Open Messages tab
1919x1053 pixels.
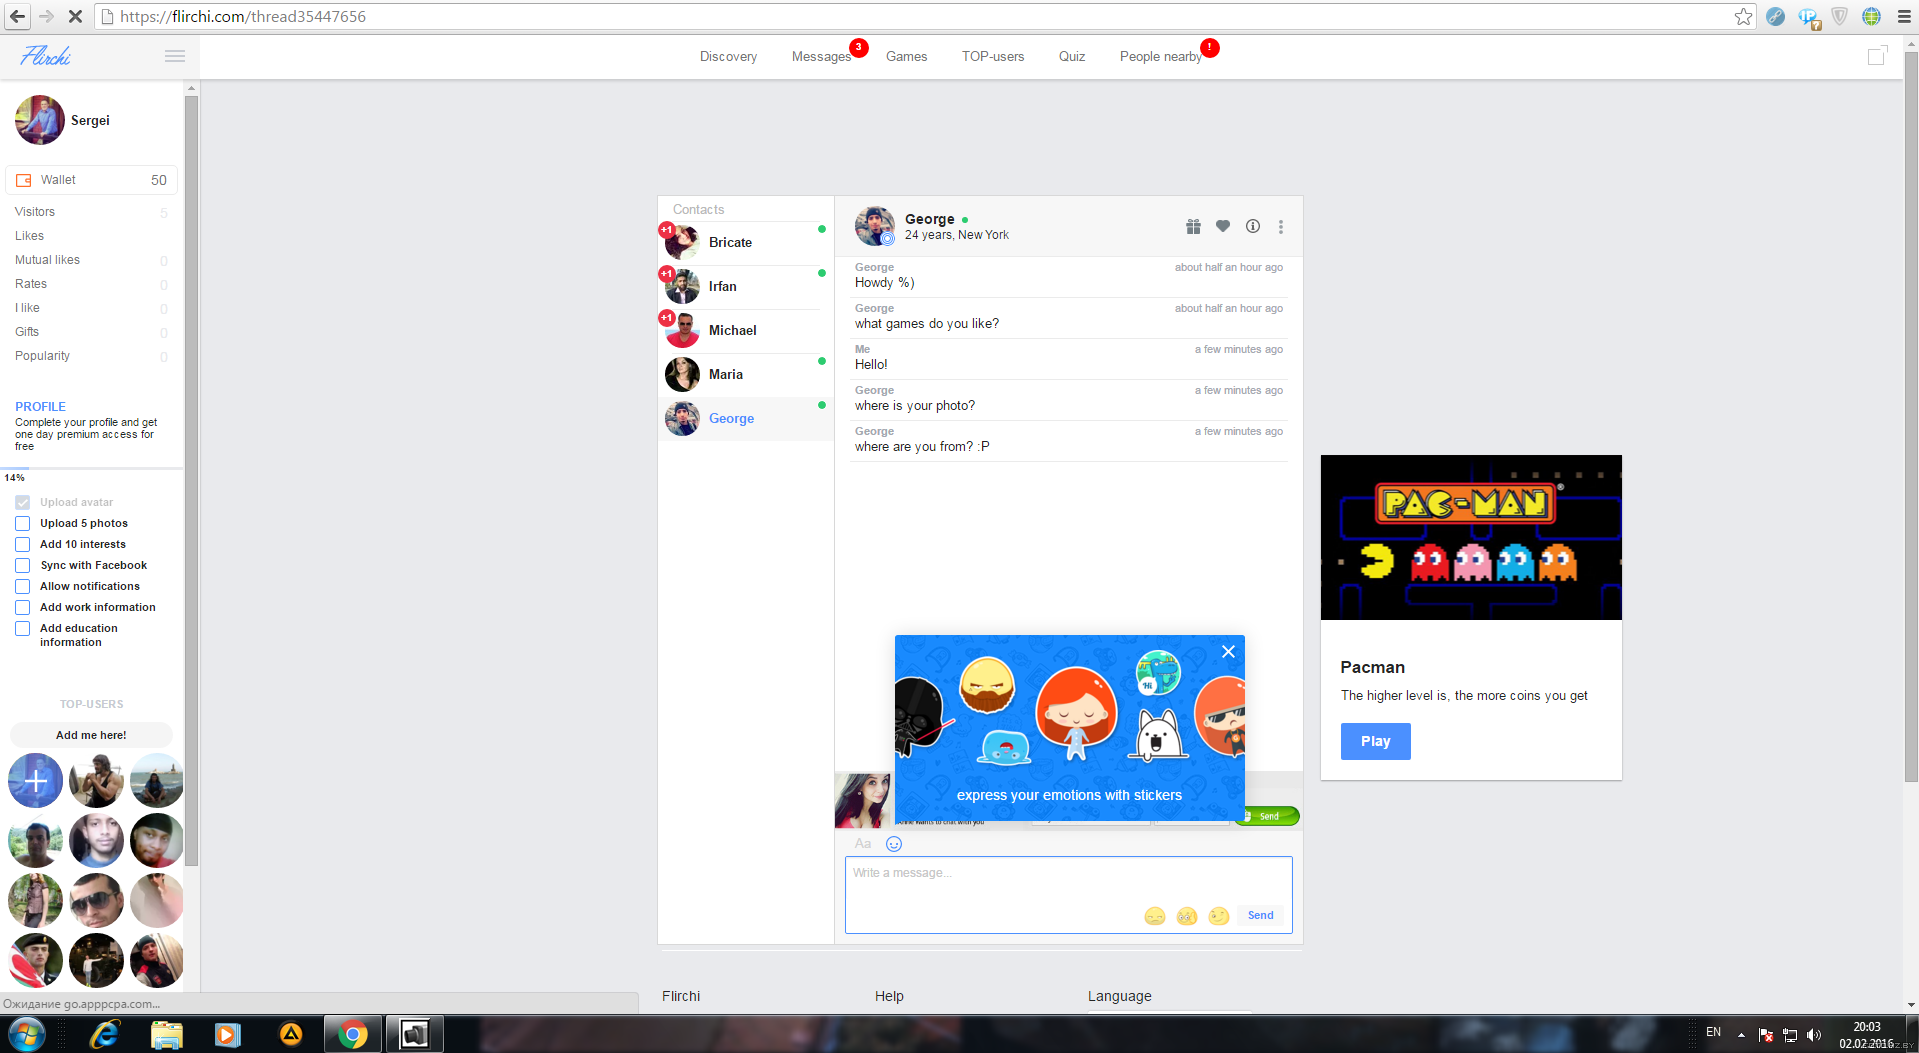821,57
